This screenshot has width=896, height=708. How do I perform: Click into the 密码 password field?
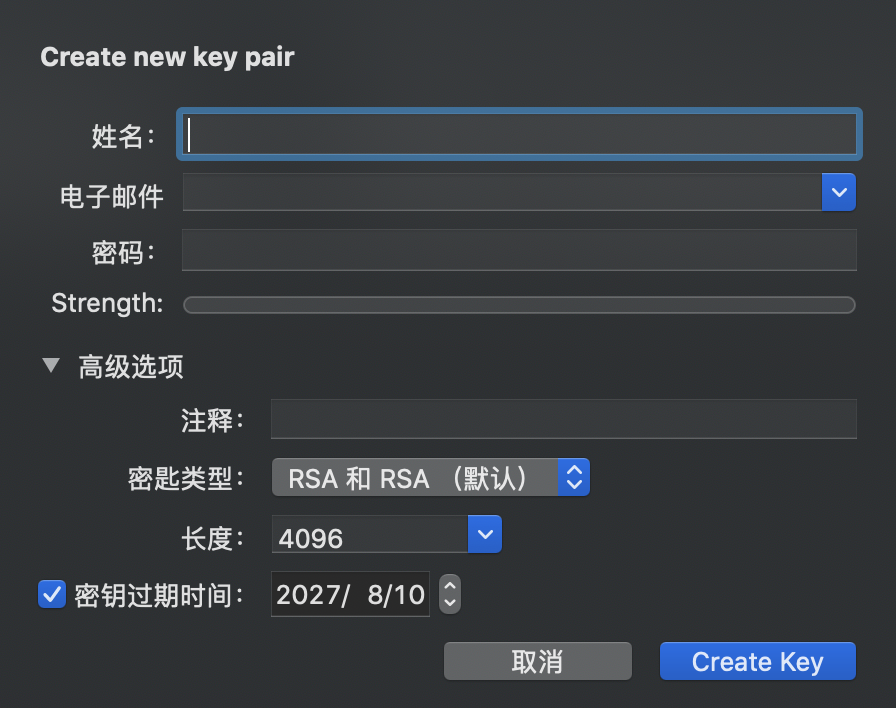tap(518, 250)
